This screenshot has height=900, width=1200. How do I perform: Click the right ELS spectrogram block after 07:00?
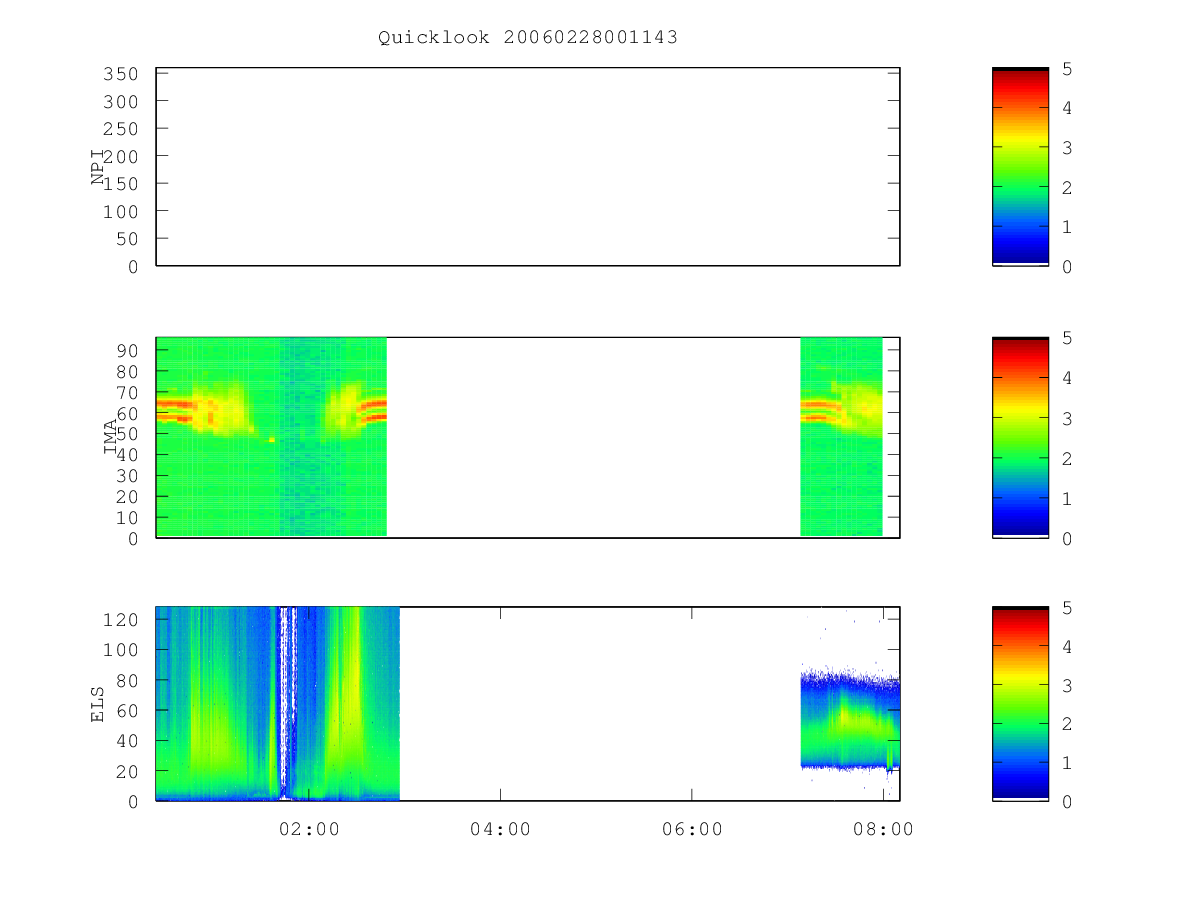(x=850, y=720)
